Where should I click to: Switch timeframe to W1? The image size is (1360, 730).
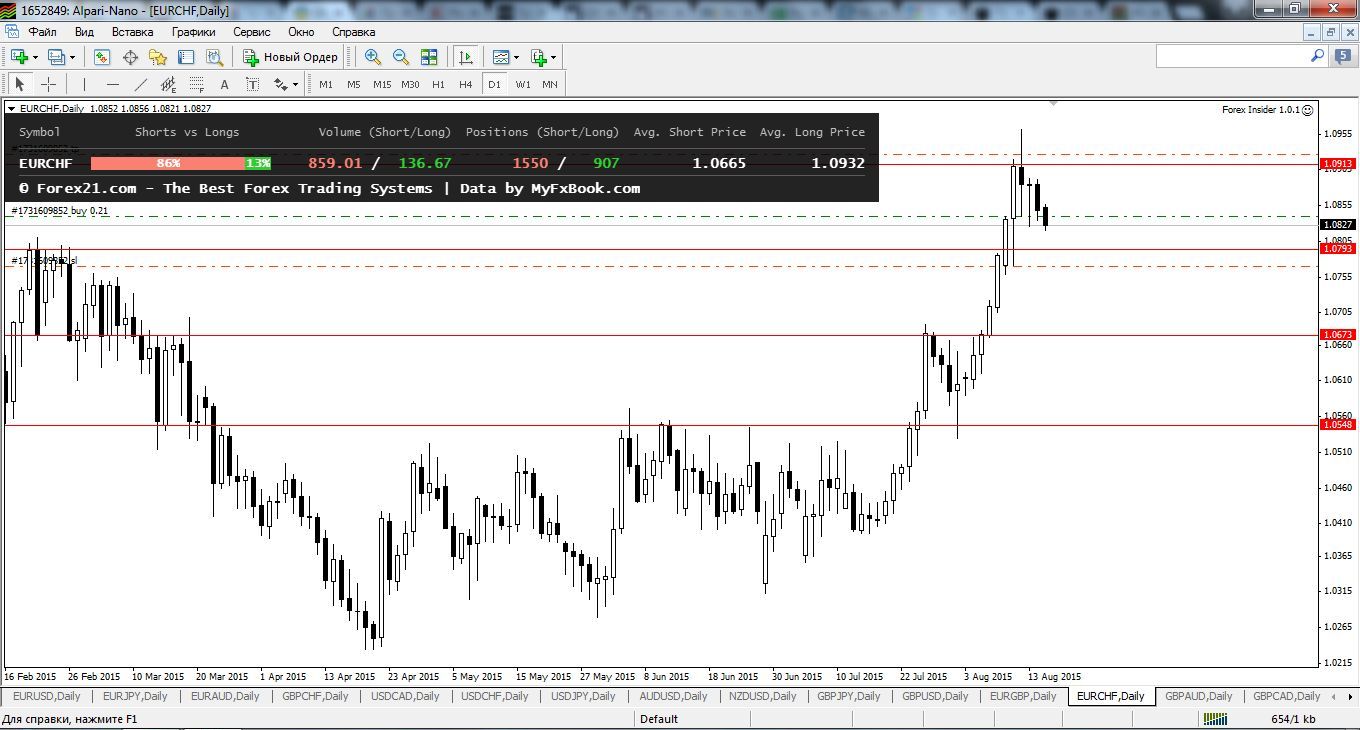(x=523, y=84)
